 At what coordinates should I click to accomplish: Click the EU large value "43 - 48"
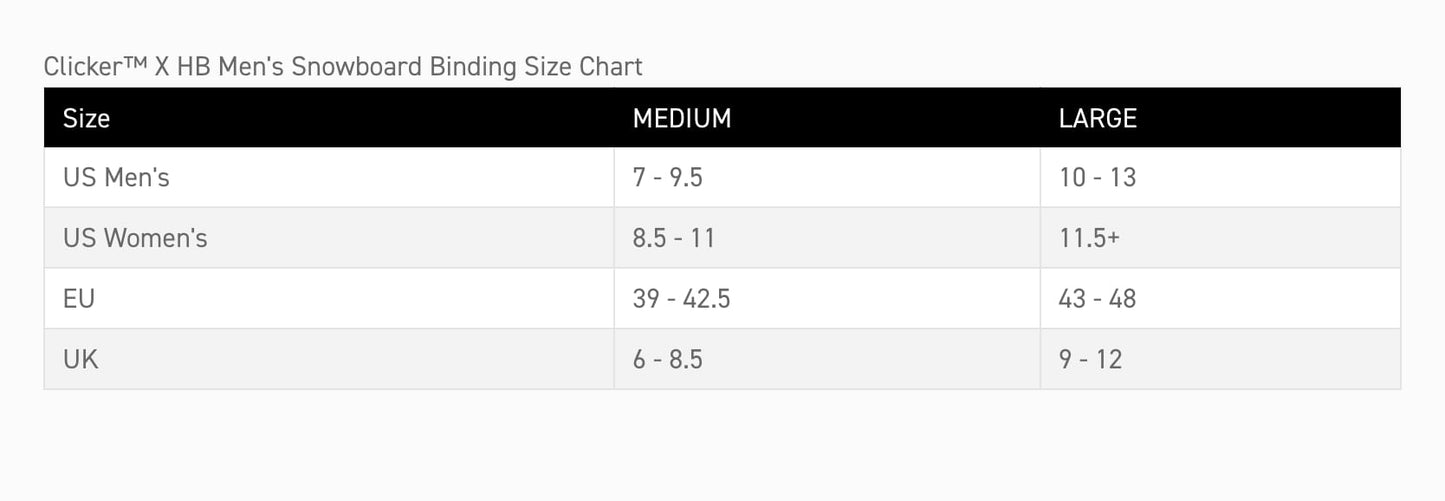[1097, 298]
